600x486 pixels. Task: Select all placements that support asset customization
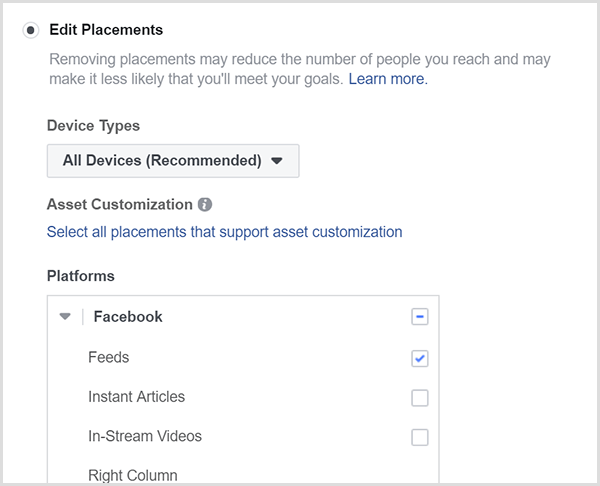click(224, 232)
